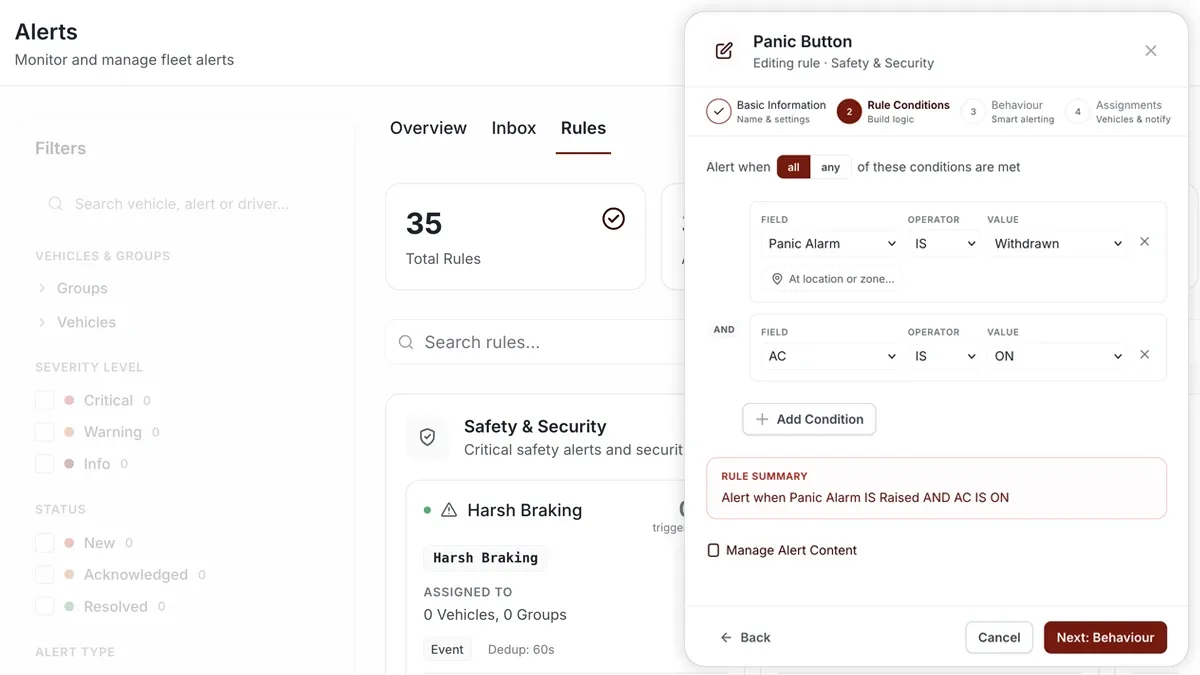Check the Info severity filter
Viewport: 1200px width, 675px height.
click(45, 464)
